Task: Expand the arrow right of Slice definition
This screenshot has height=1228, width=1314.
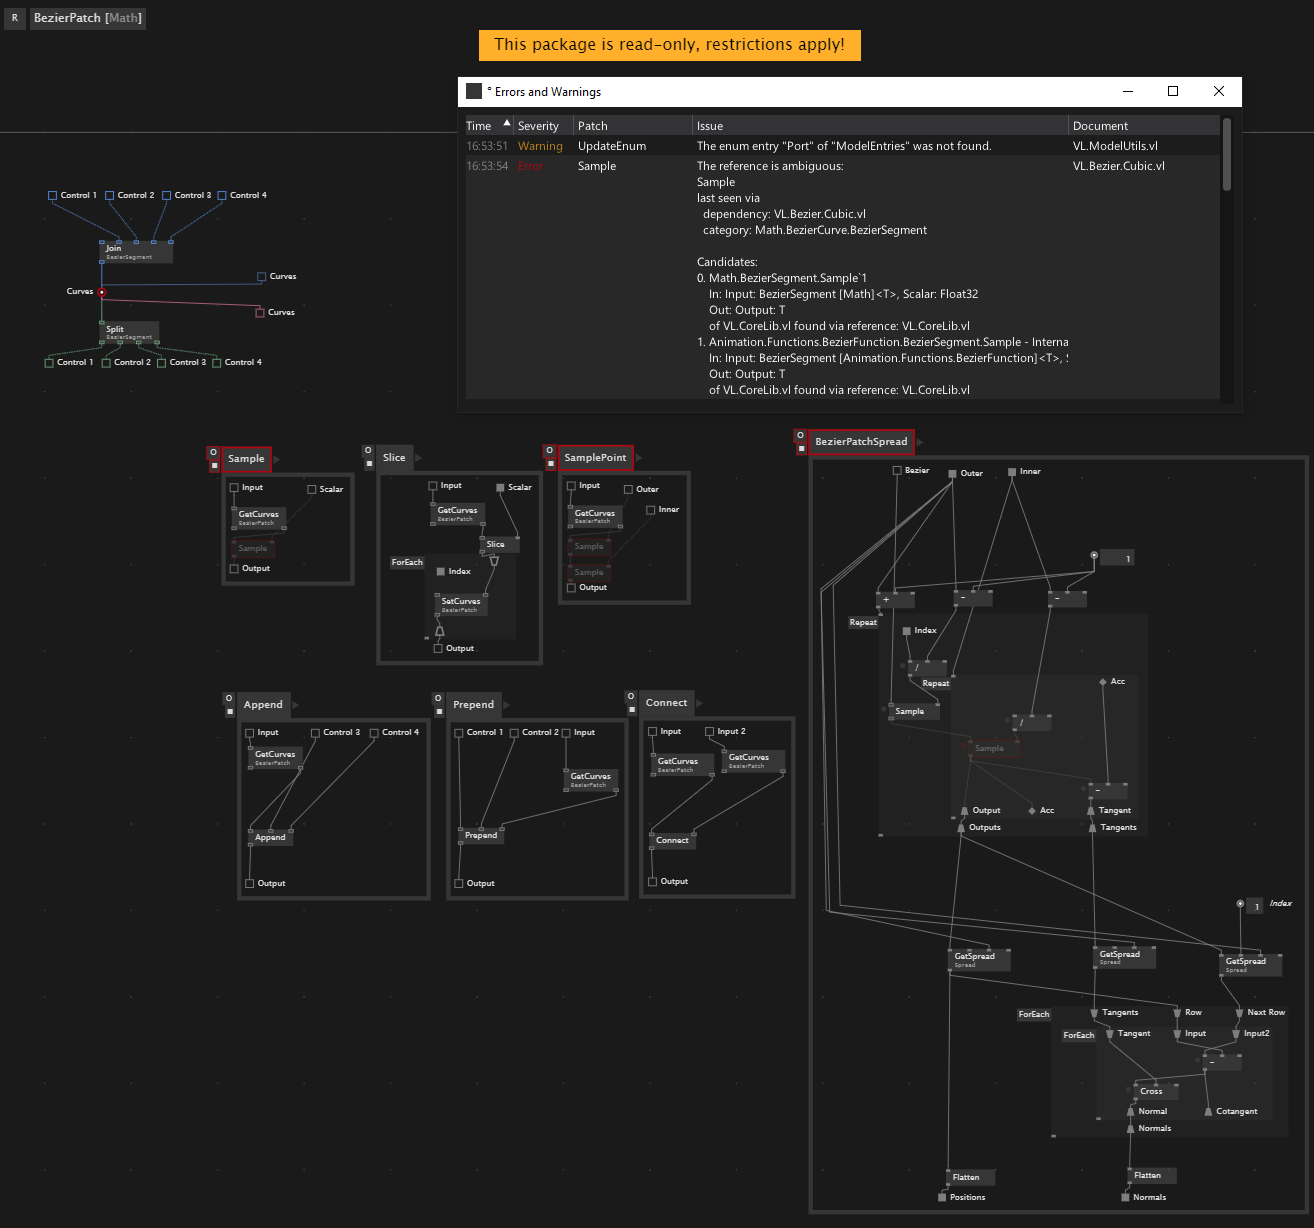Action: click(x=420, y=458)
